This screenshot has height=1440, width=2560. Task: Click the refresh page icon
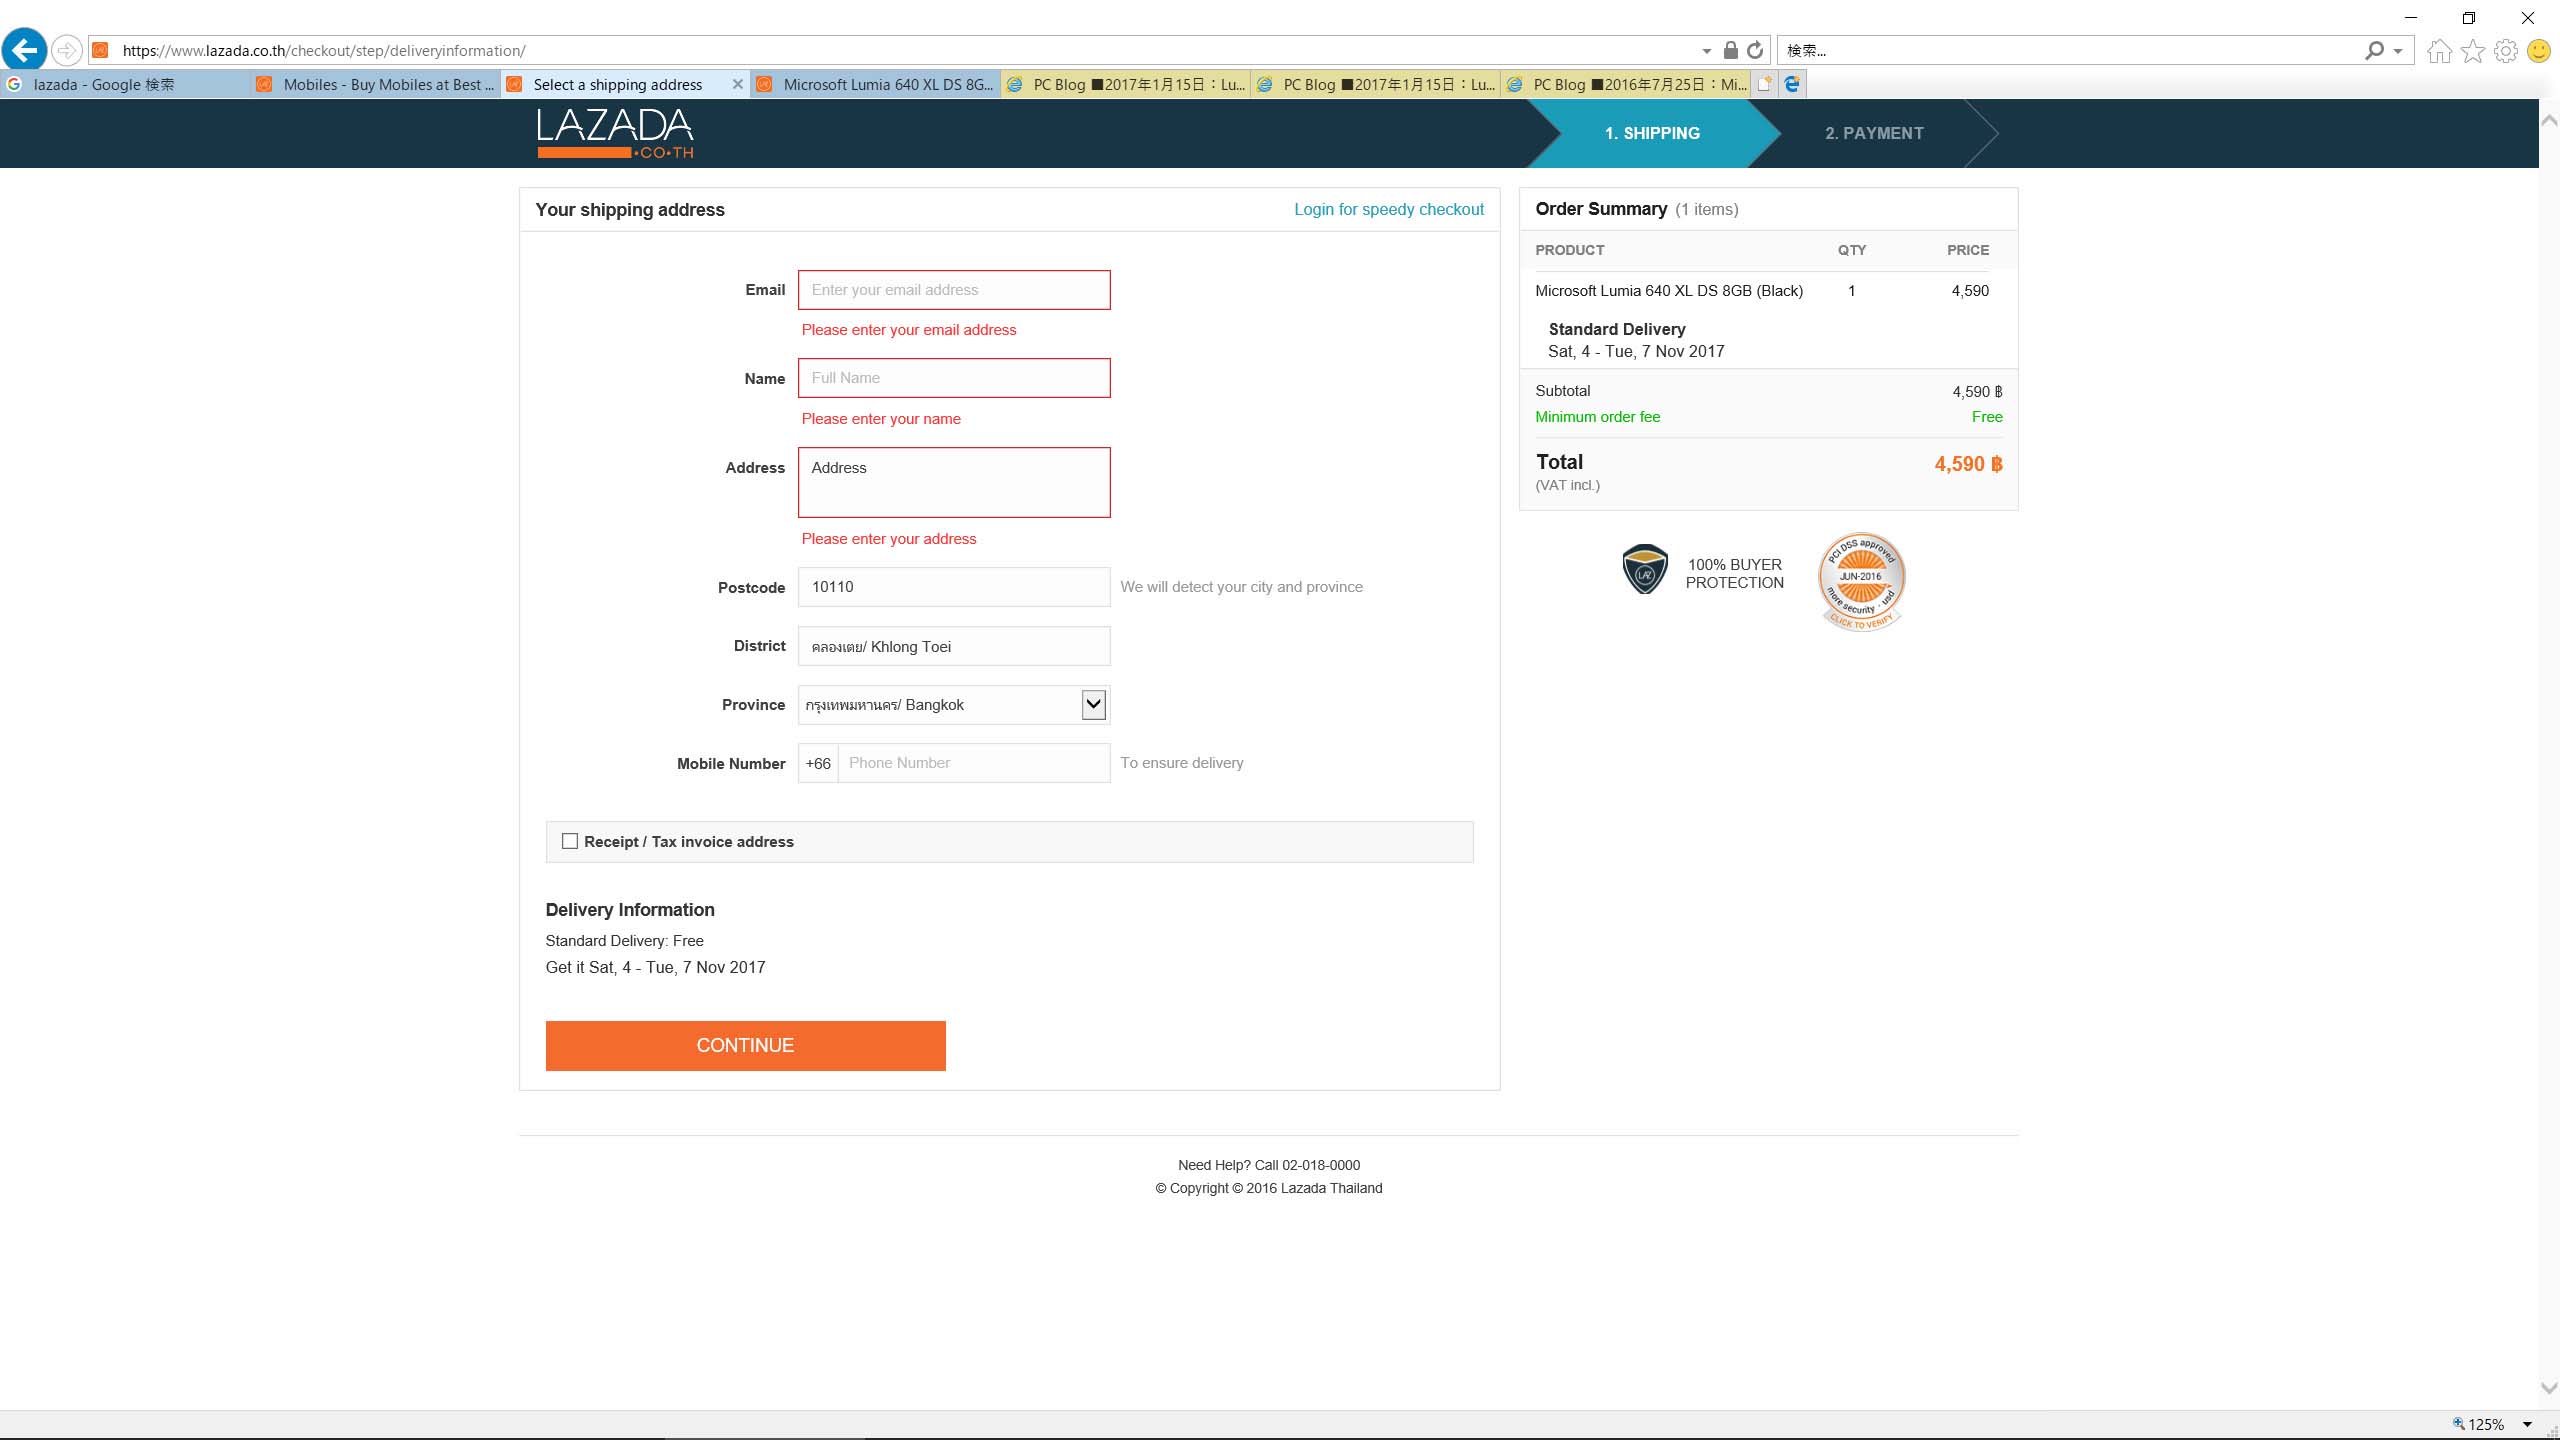[x=1755, y=50]
